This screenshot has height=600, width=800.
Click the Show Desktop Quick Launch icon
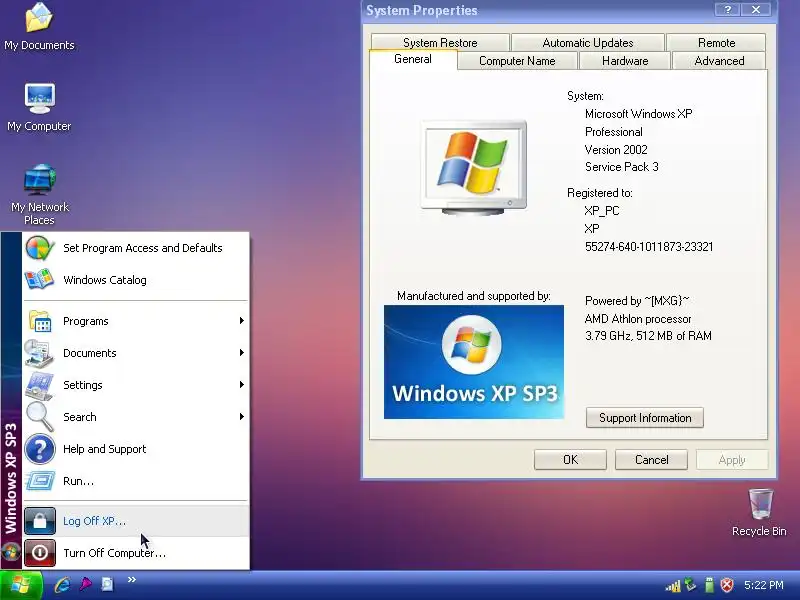(x=107, y=584)
